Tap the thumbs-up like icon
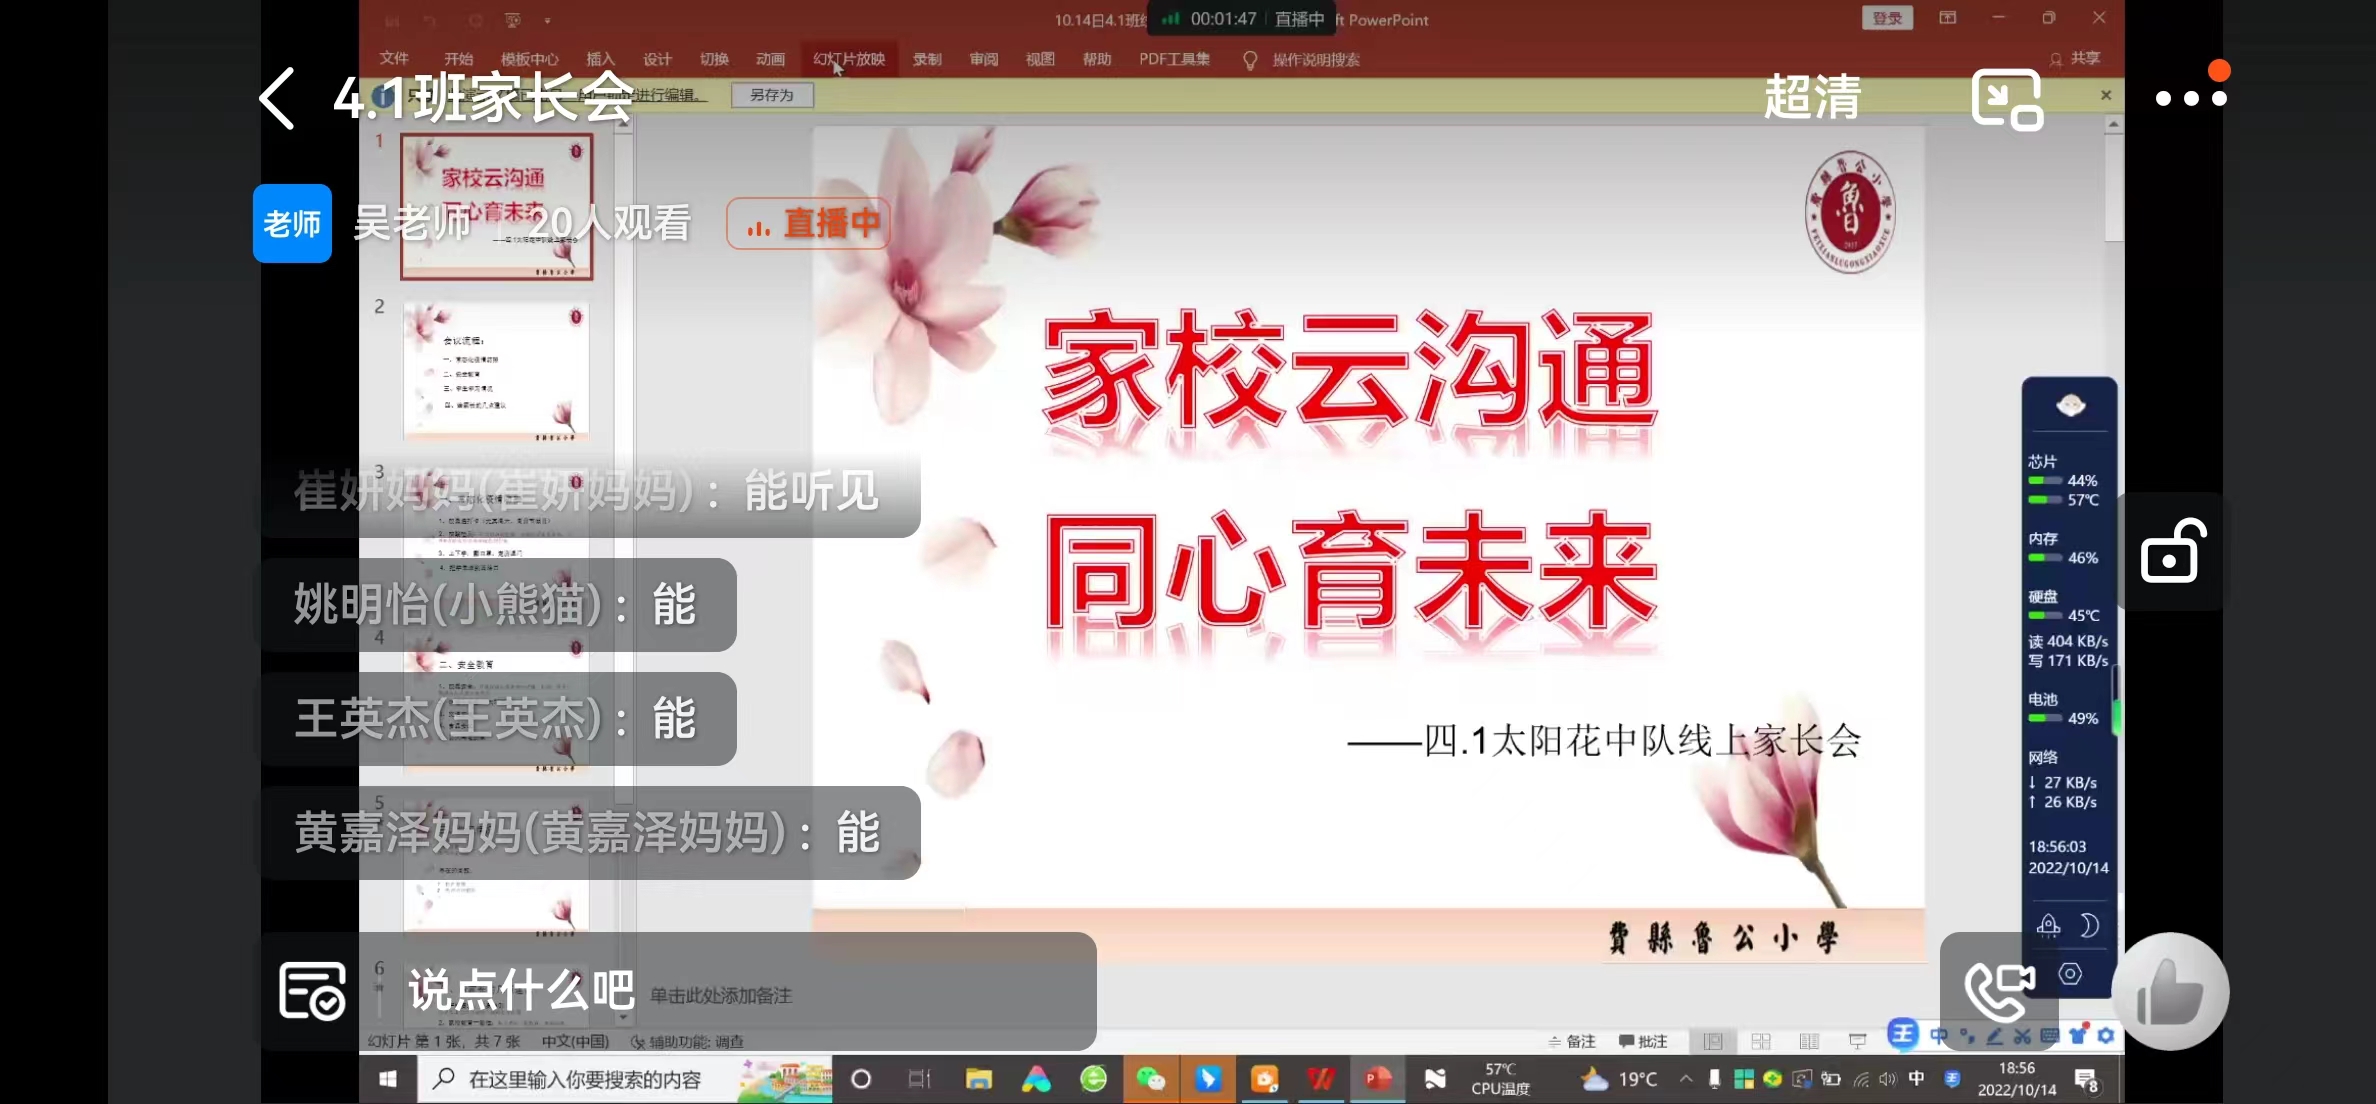The image size is (2376, 1104). 2172,991
